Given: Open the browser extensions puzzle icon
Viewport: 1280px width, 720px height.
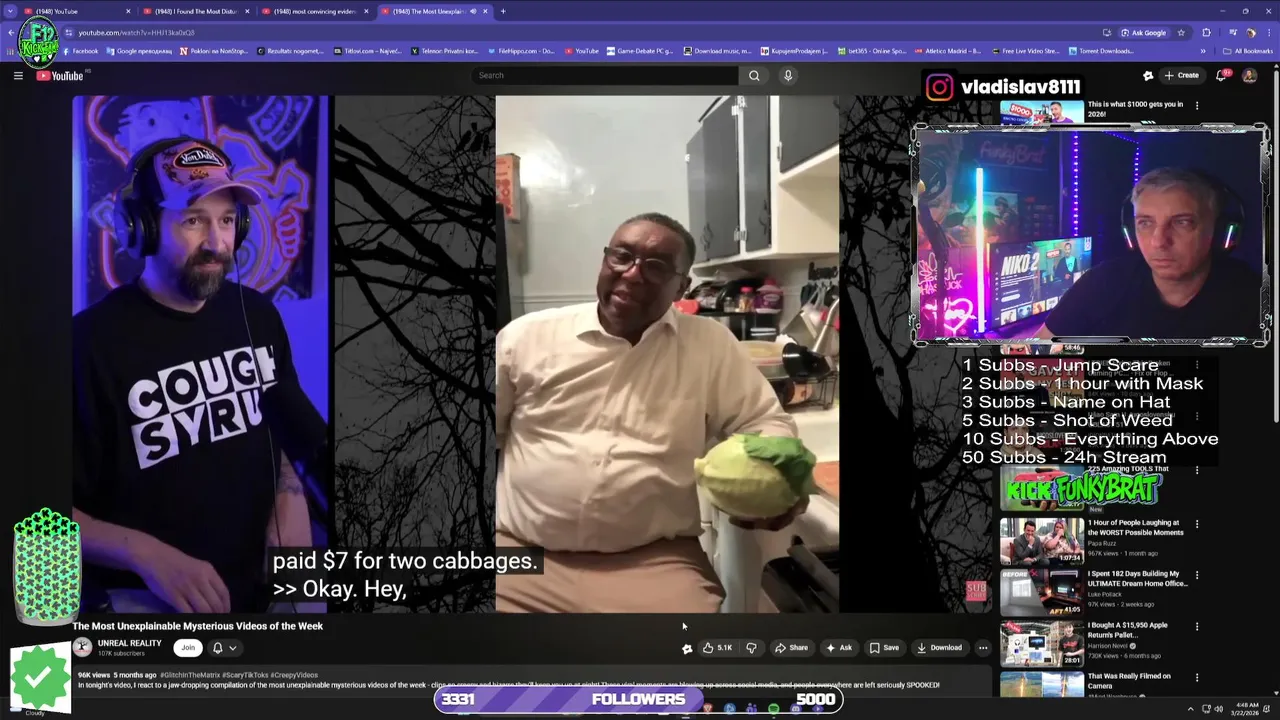Looking at the screenshot, I should tap(1206, 32).
